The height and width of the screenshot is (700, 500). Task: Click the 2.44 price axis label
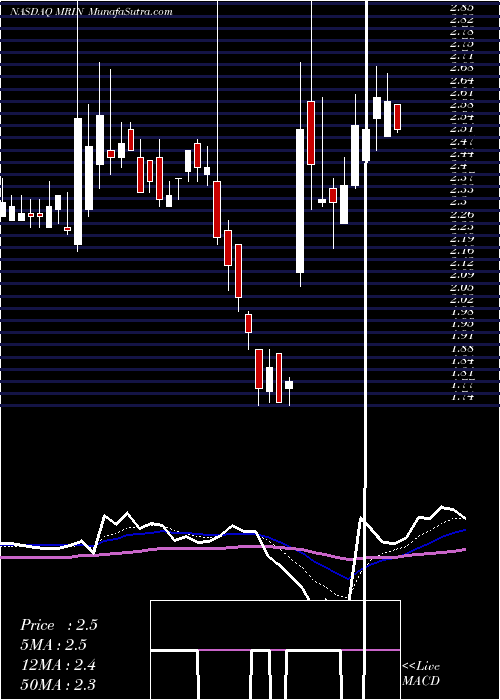[x=462, y=154]
